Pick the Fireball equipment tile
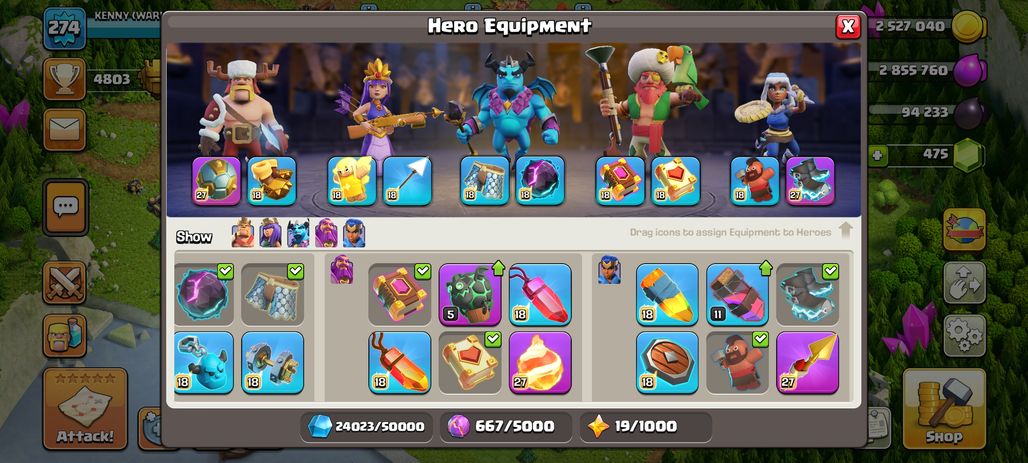The image size is (1028, 463). click(540, 363)
